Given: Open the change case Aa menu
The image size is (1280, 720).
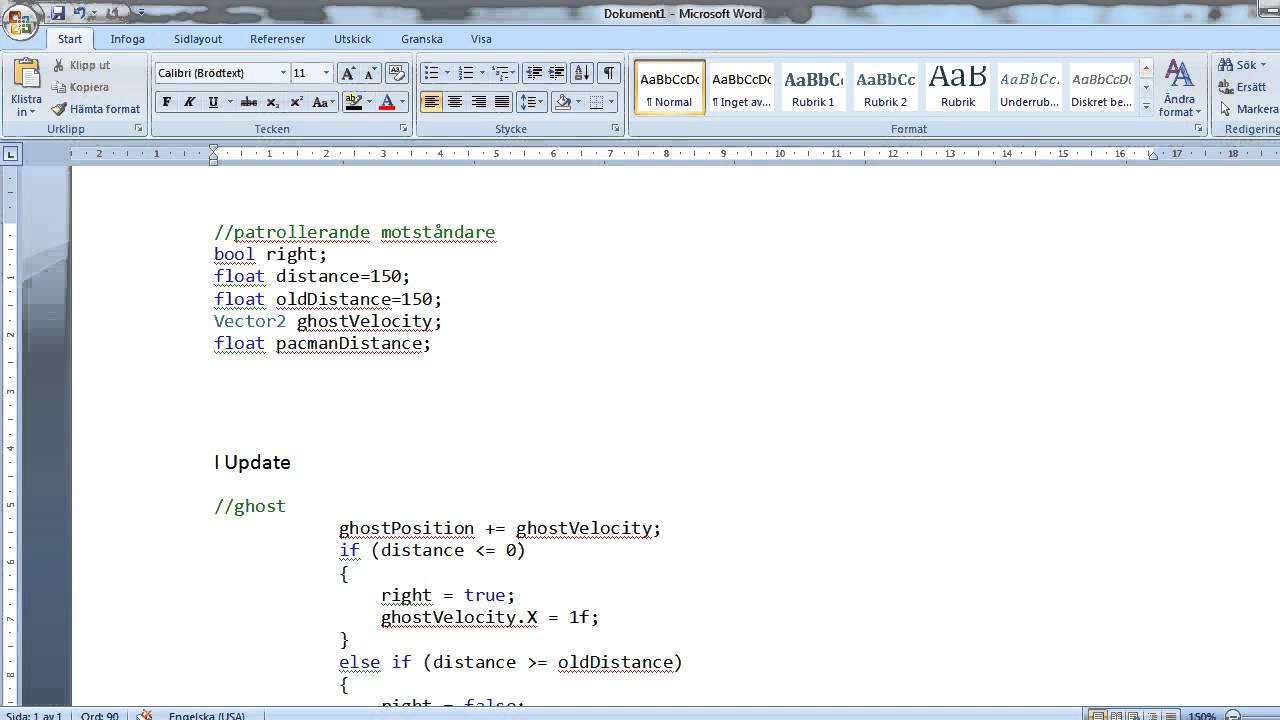Looking at the screenshot, I should coord(323,102).
